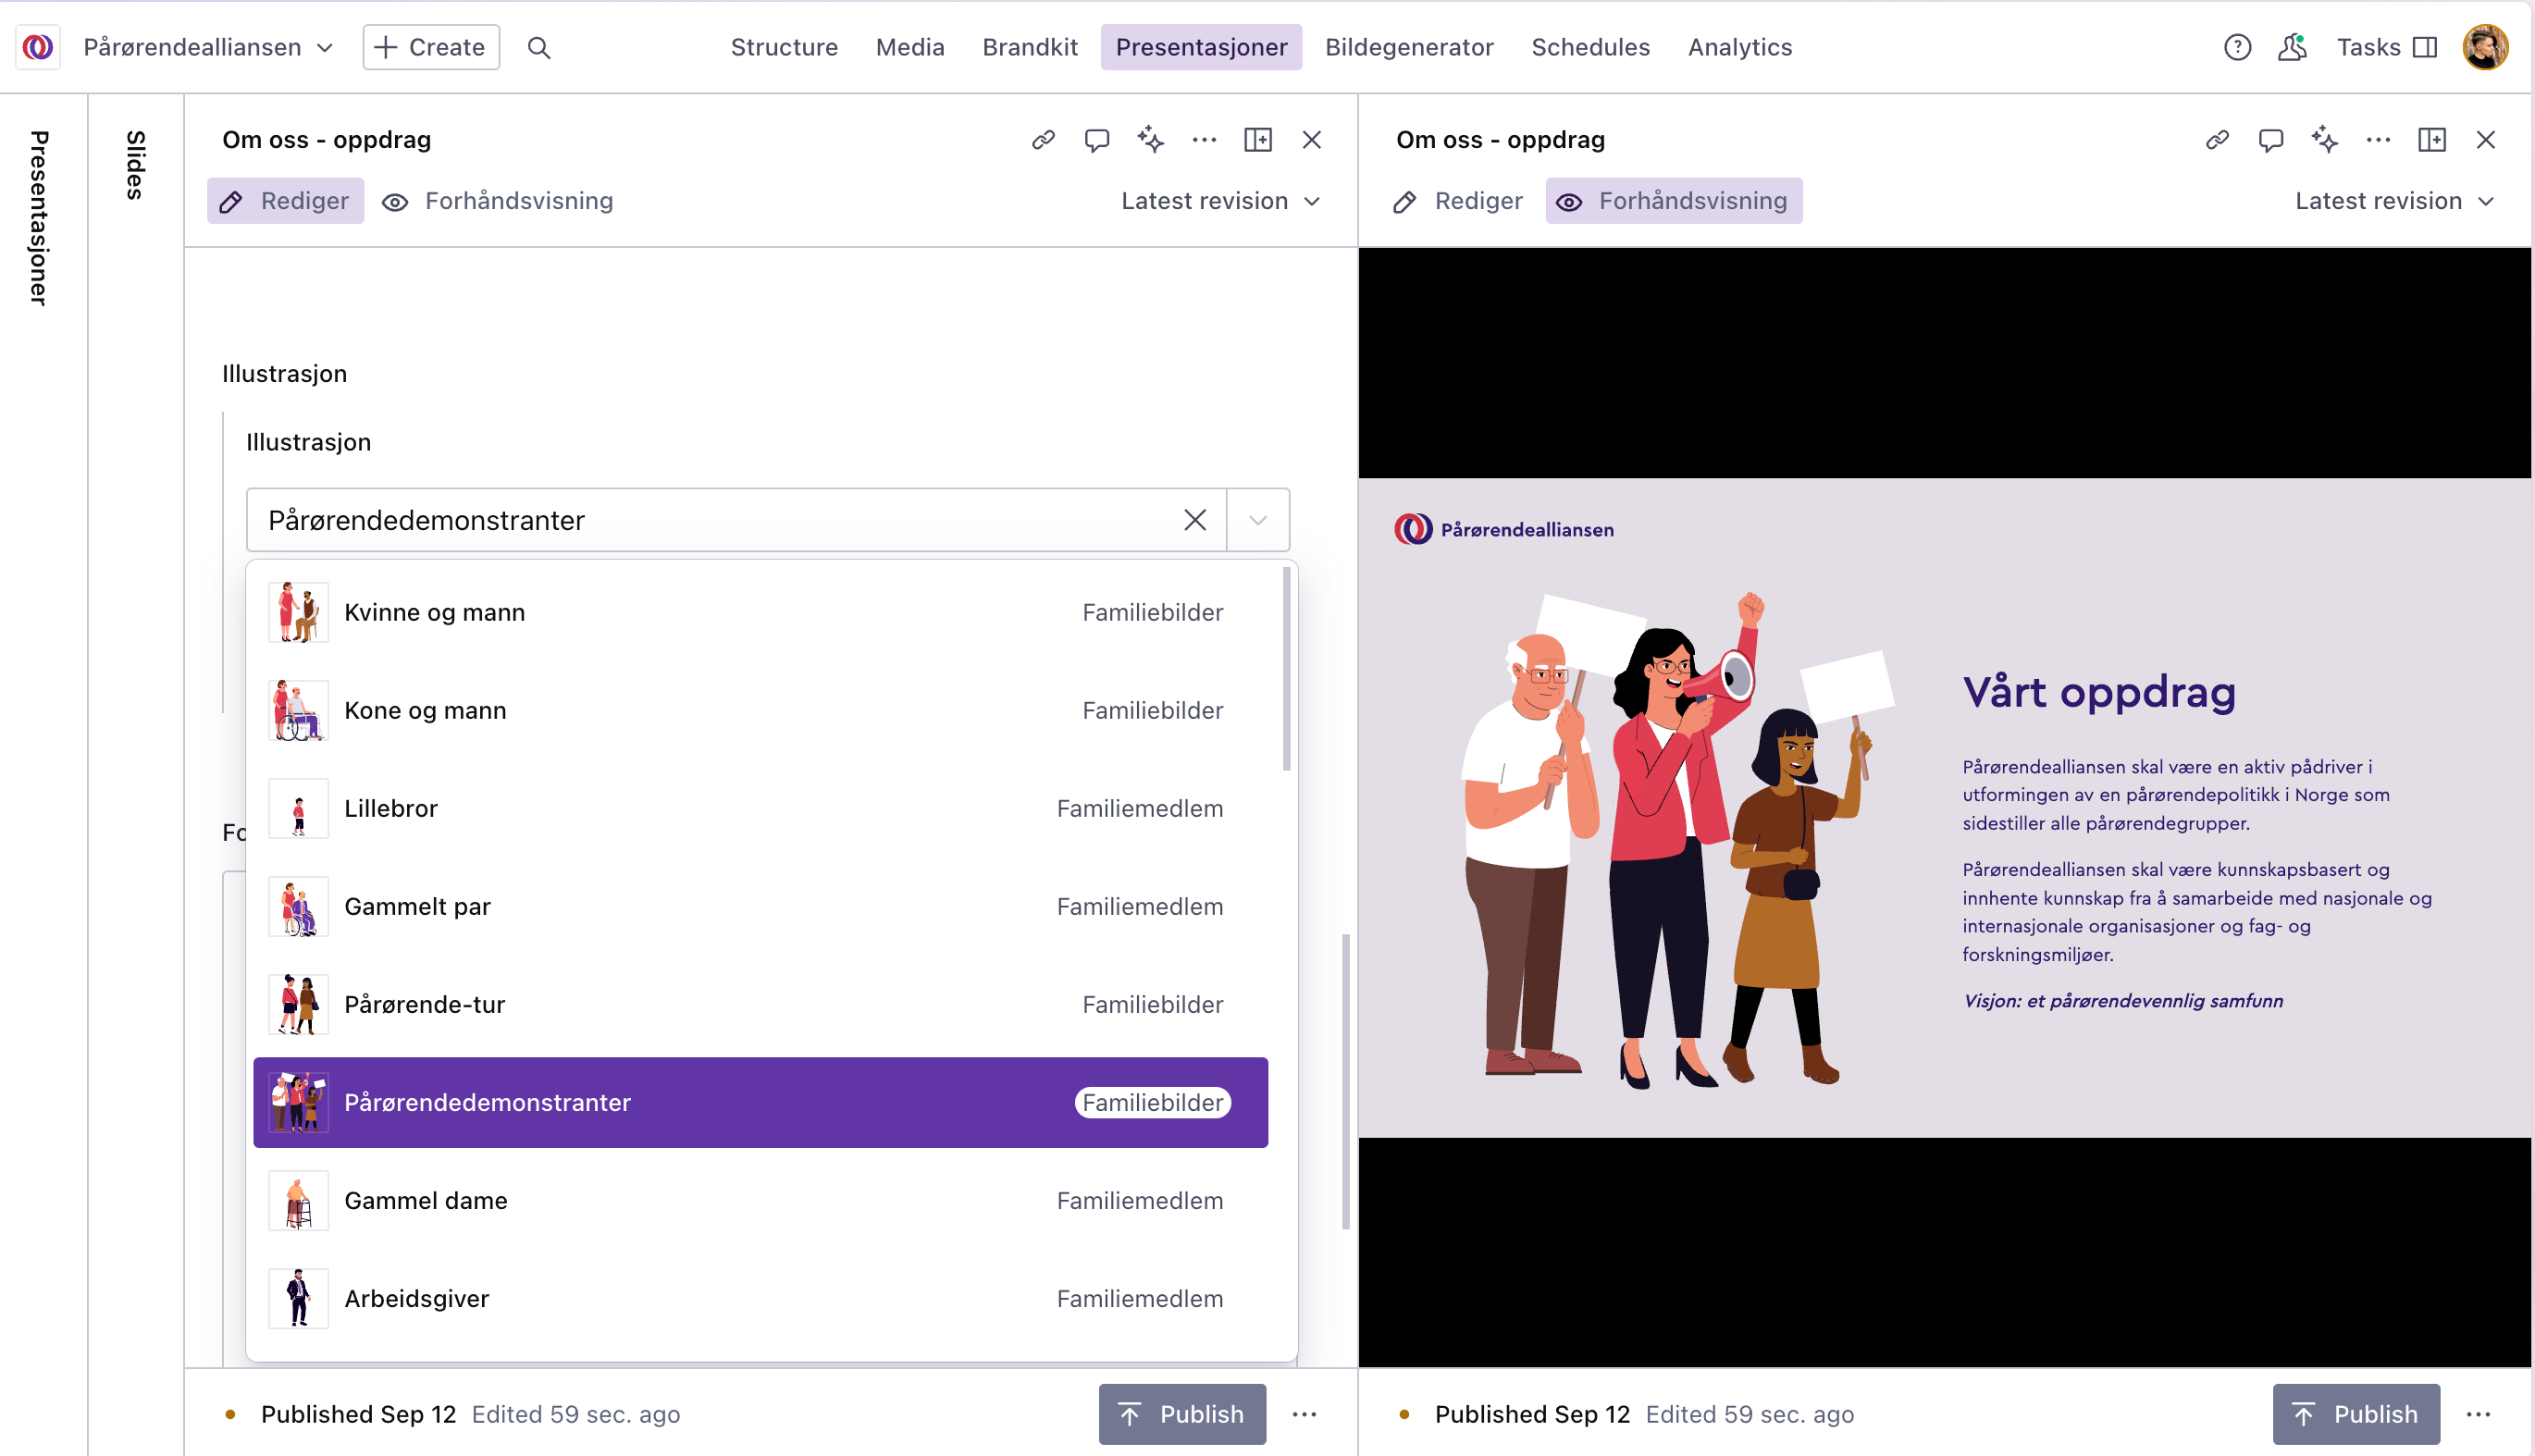Click the illustration dropdown list scrollbar

point(1286,670)
